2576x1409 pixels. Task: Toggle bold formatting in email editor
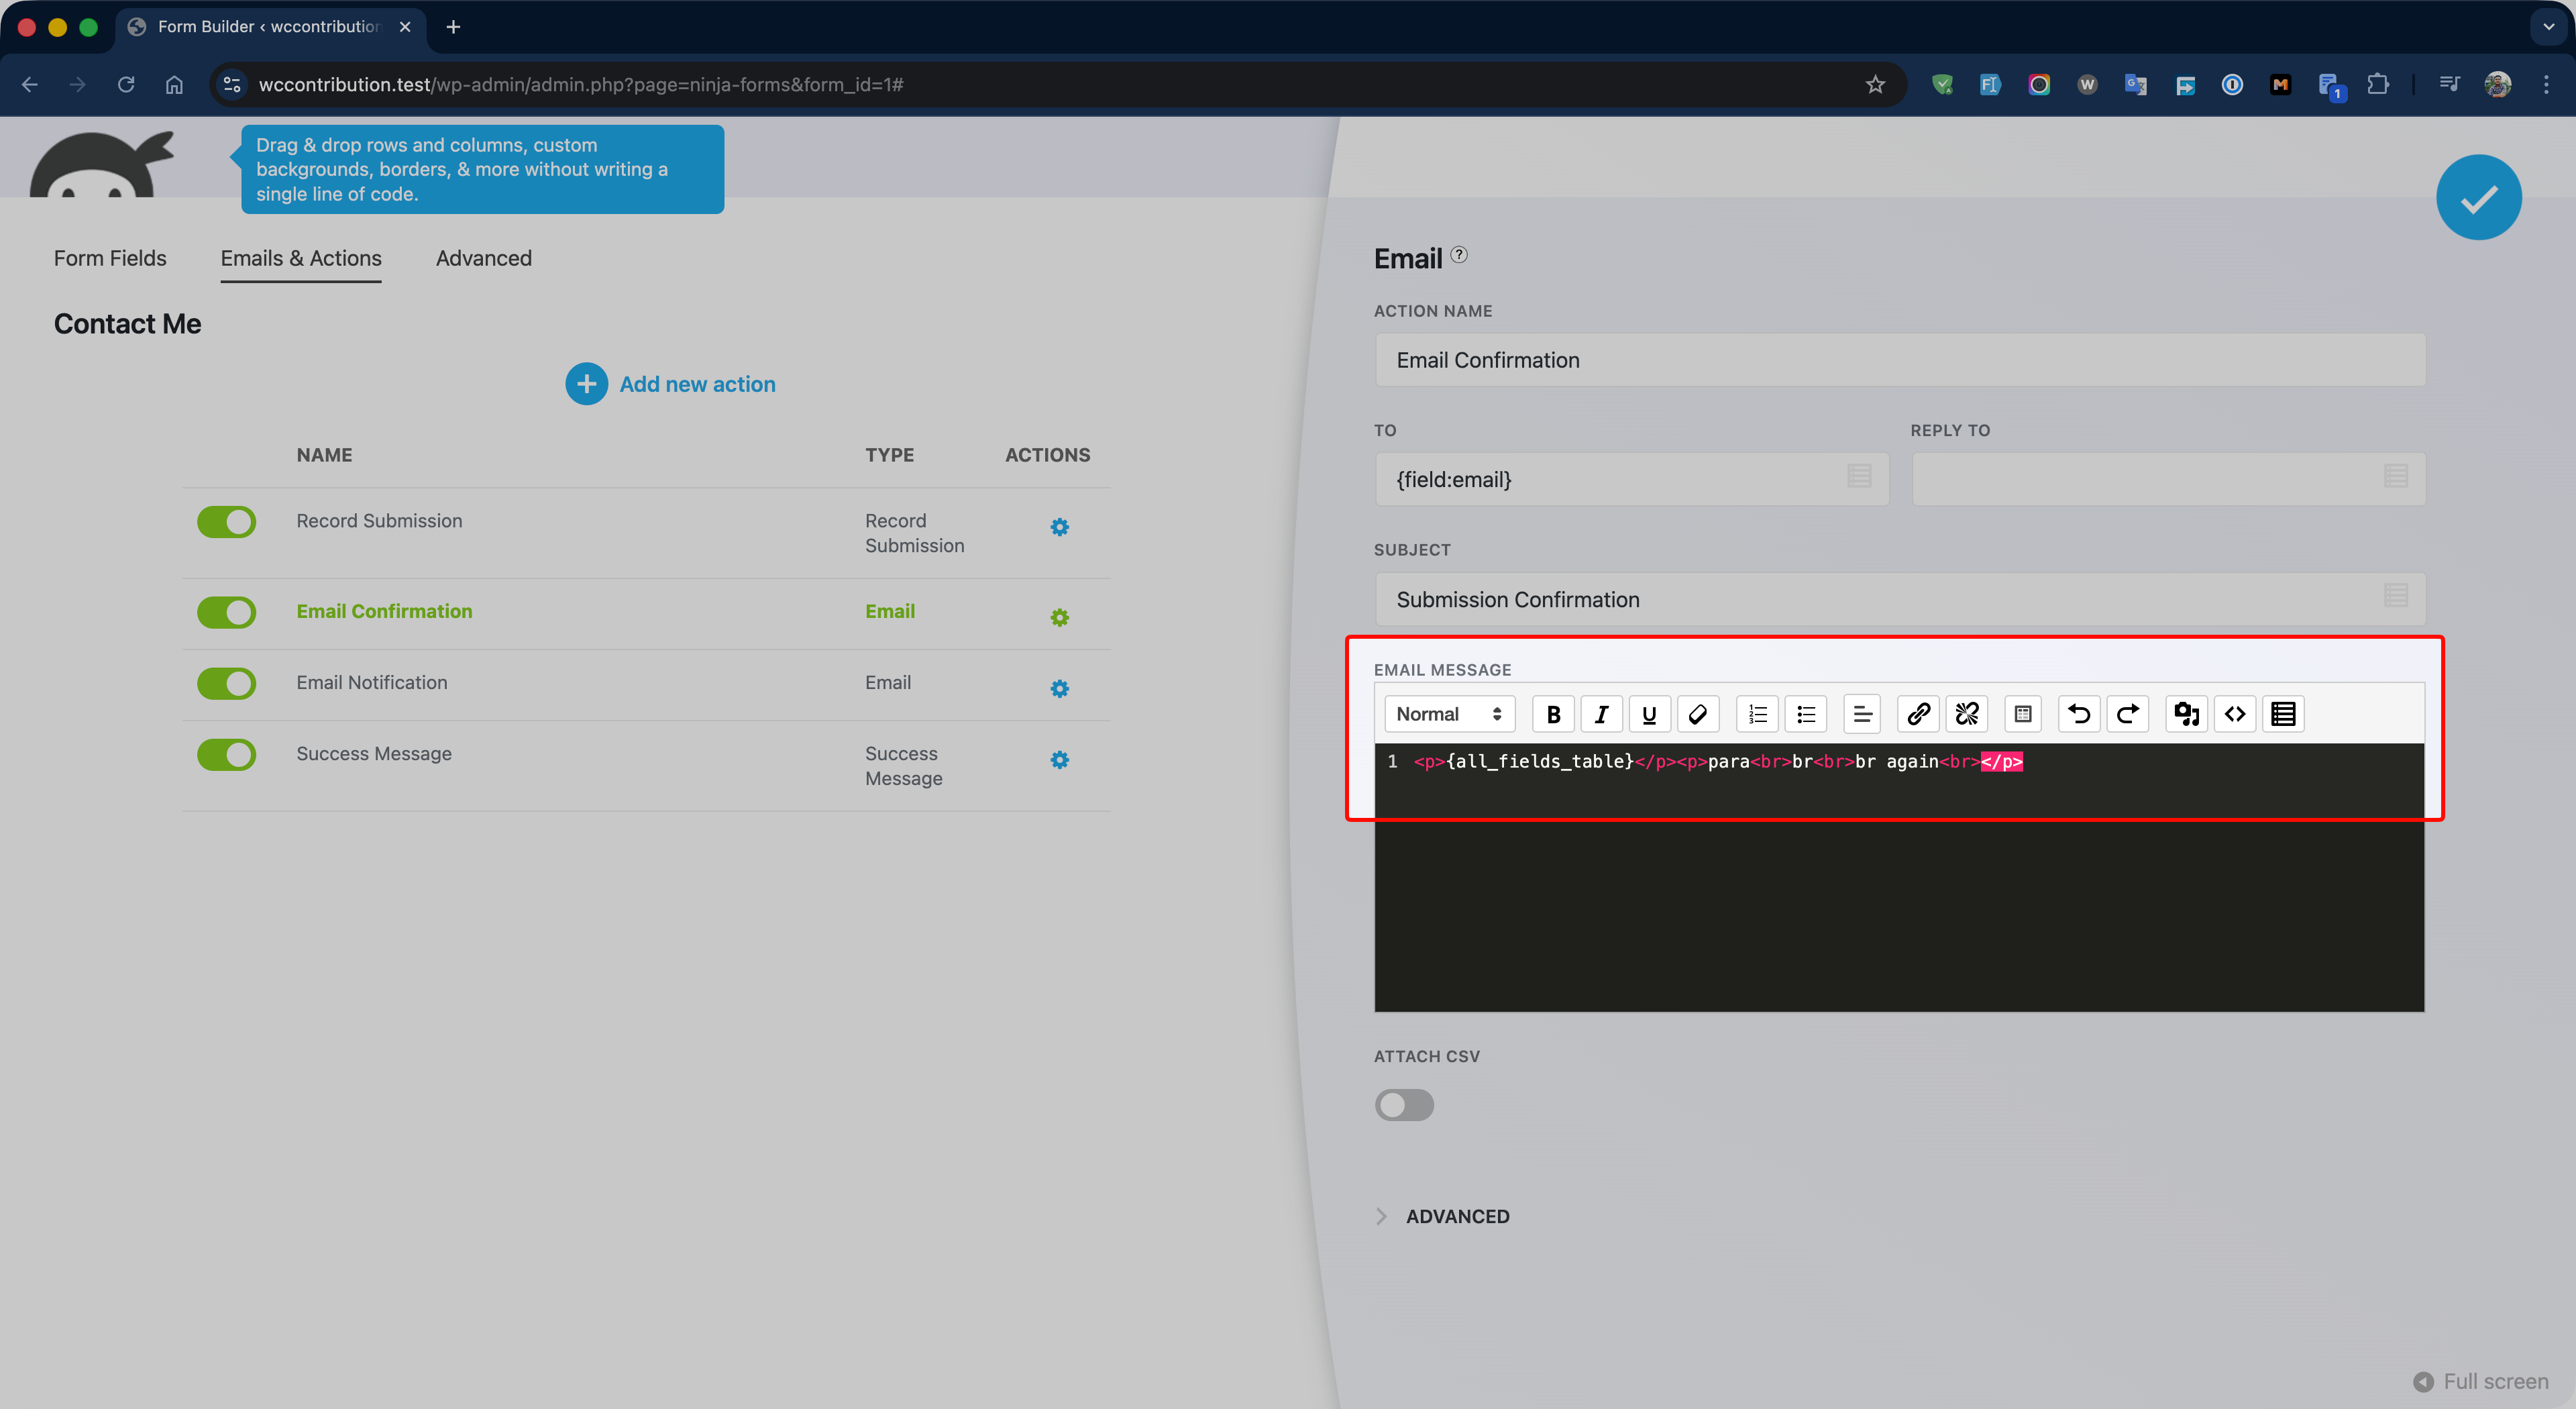1553,714
